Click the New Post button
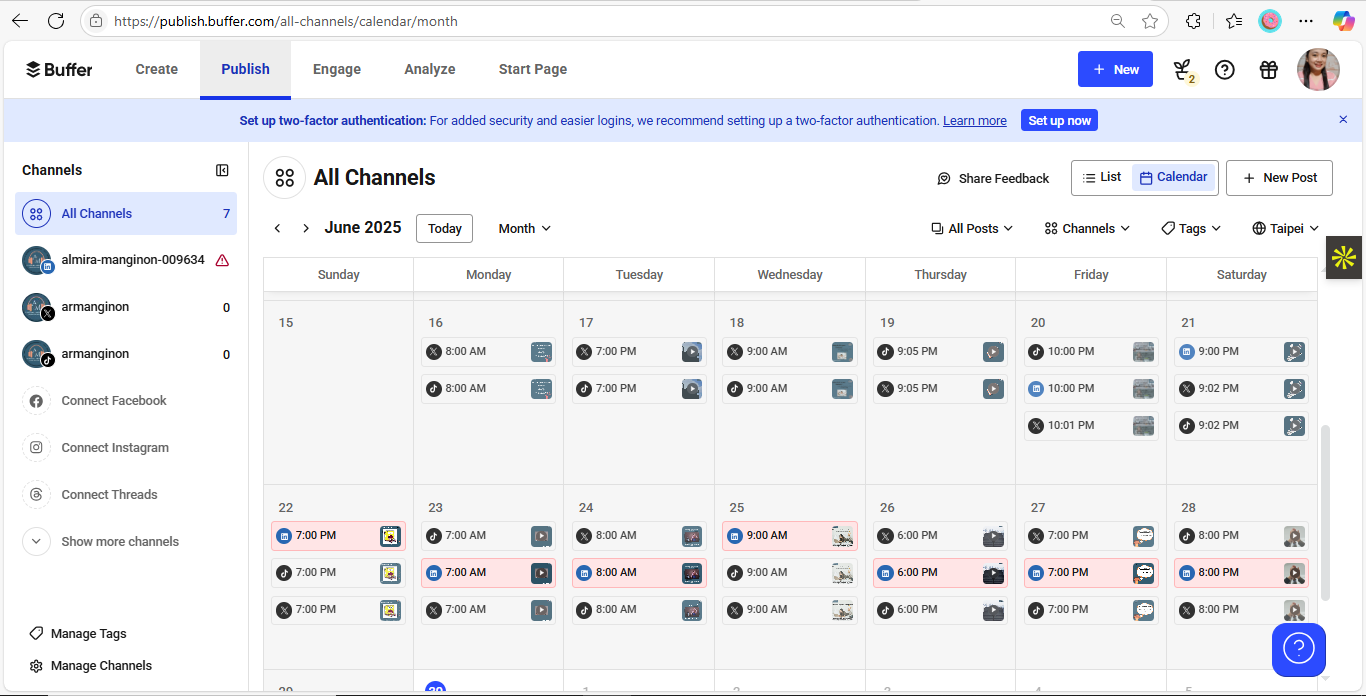This screenshot has width=1366, height=696. coord(1279,177)
